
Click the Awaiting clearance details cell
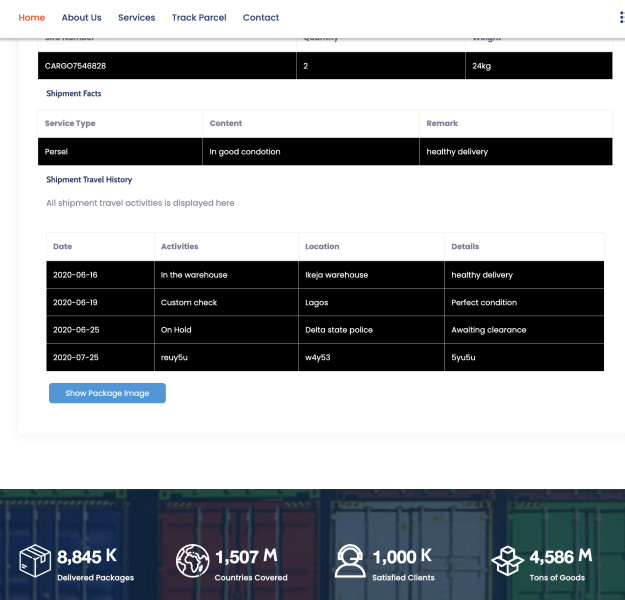(488, 330)
